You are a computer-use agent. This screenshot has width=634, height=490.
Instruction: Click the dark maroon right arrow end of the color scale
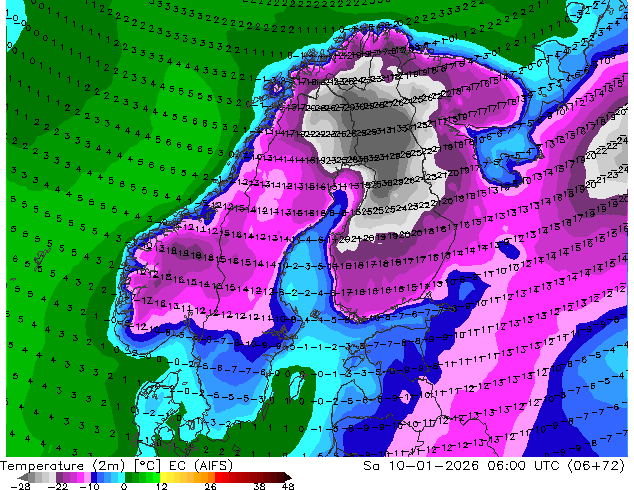[x=287, y=477]
